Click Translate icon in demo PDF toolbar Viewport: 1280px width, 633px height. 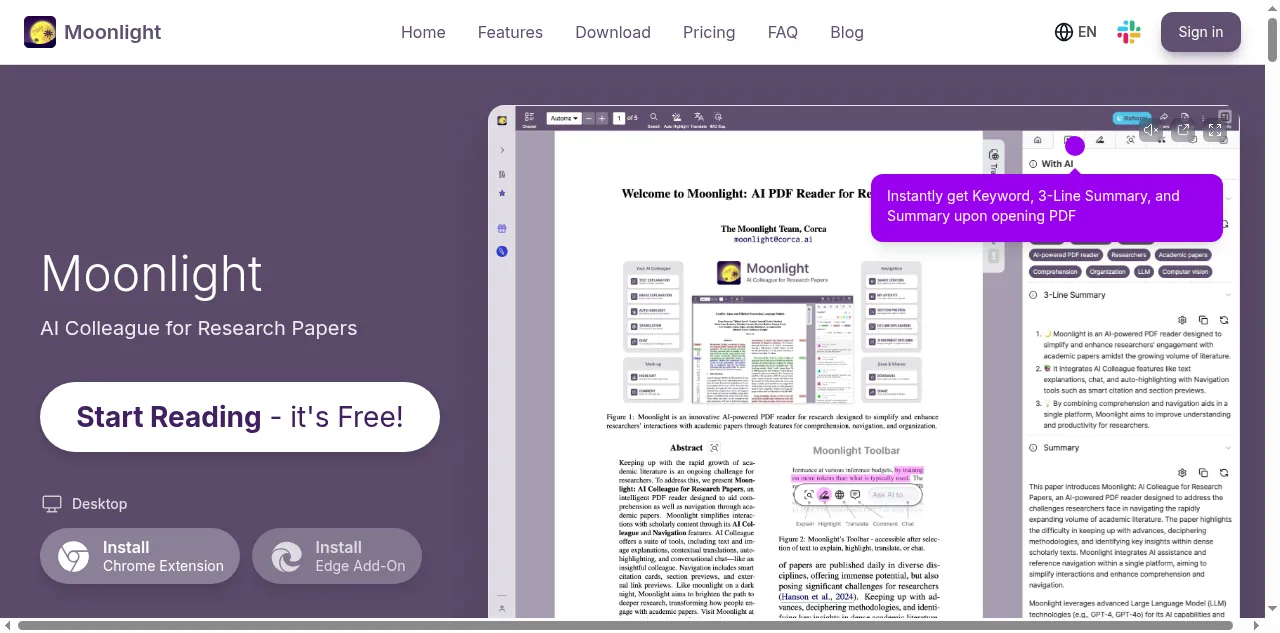coord(699,119)
